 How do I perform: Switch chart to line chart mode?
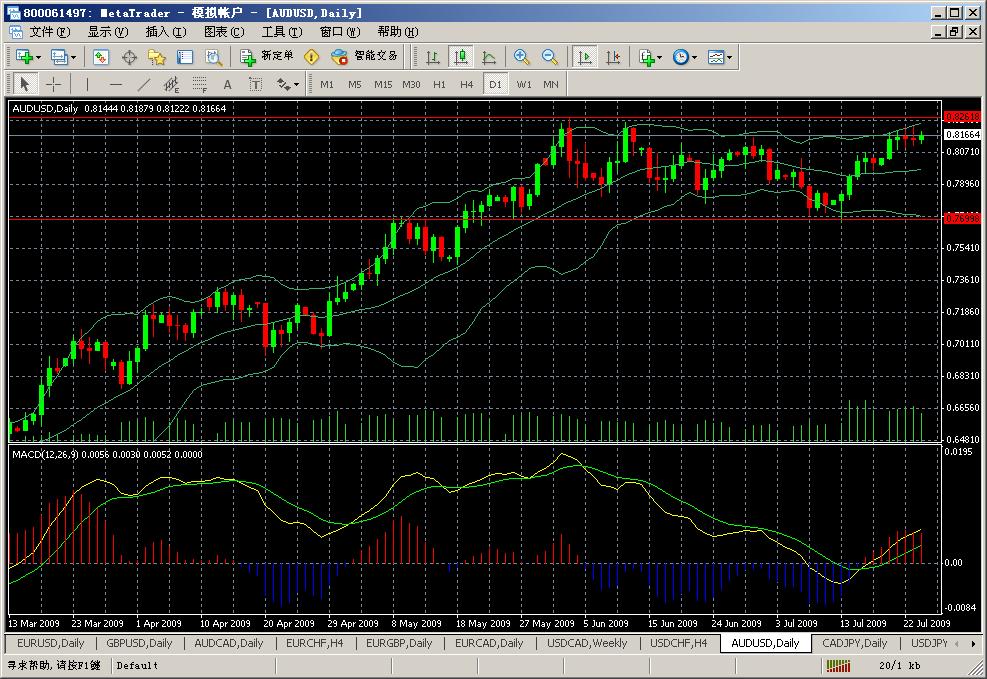[489, 57]
